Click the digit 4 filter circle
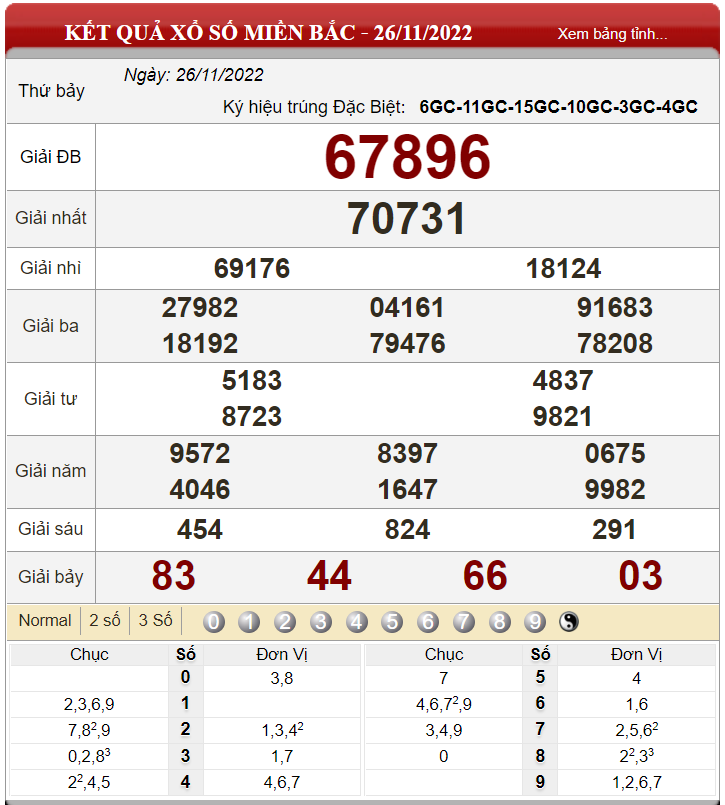Image resolution: width=725 pixels, height=805 pixels. 356,622
